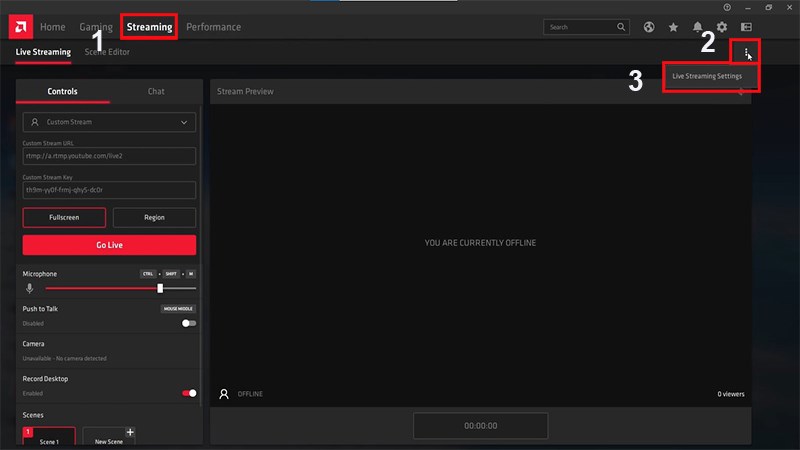Open the Performance tab
The image size is (800, 450).
[x=213, y=27]
